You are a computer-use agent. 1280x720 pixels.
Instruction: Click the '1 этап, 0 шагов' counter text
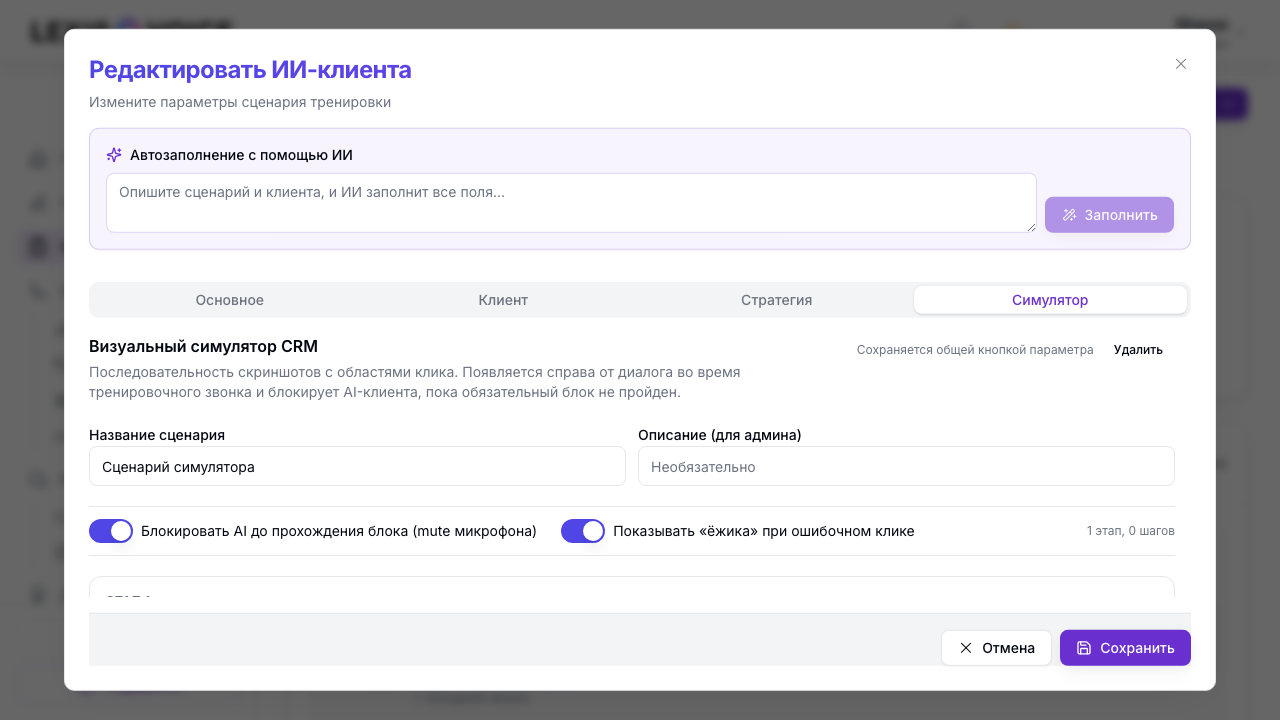[x=1130, y=531]
